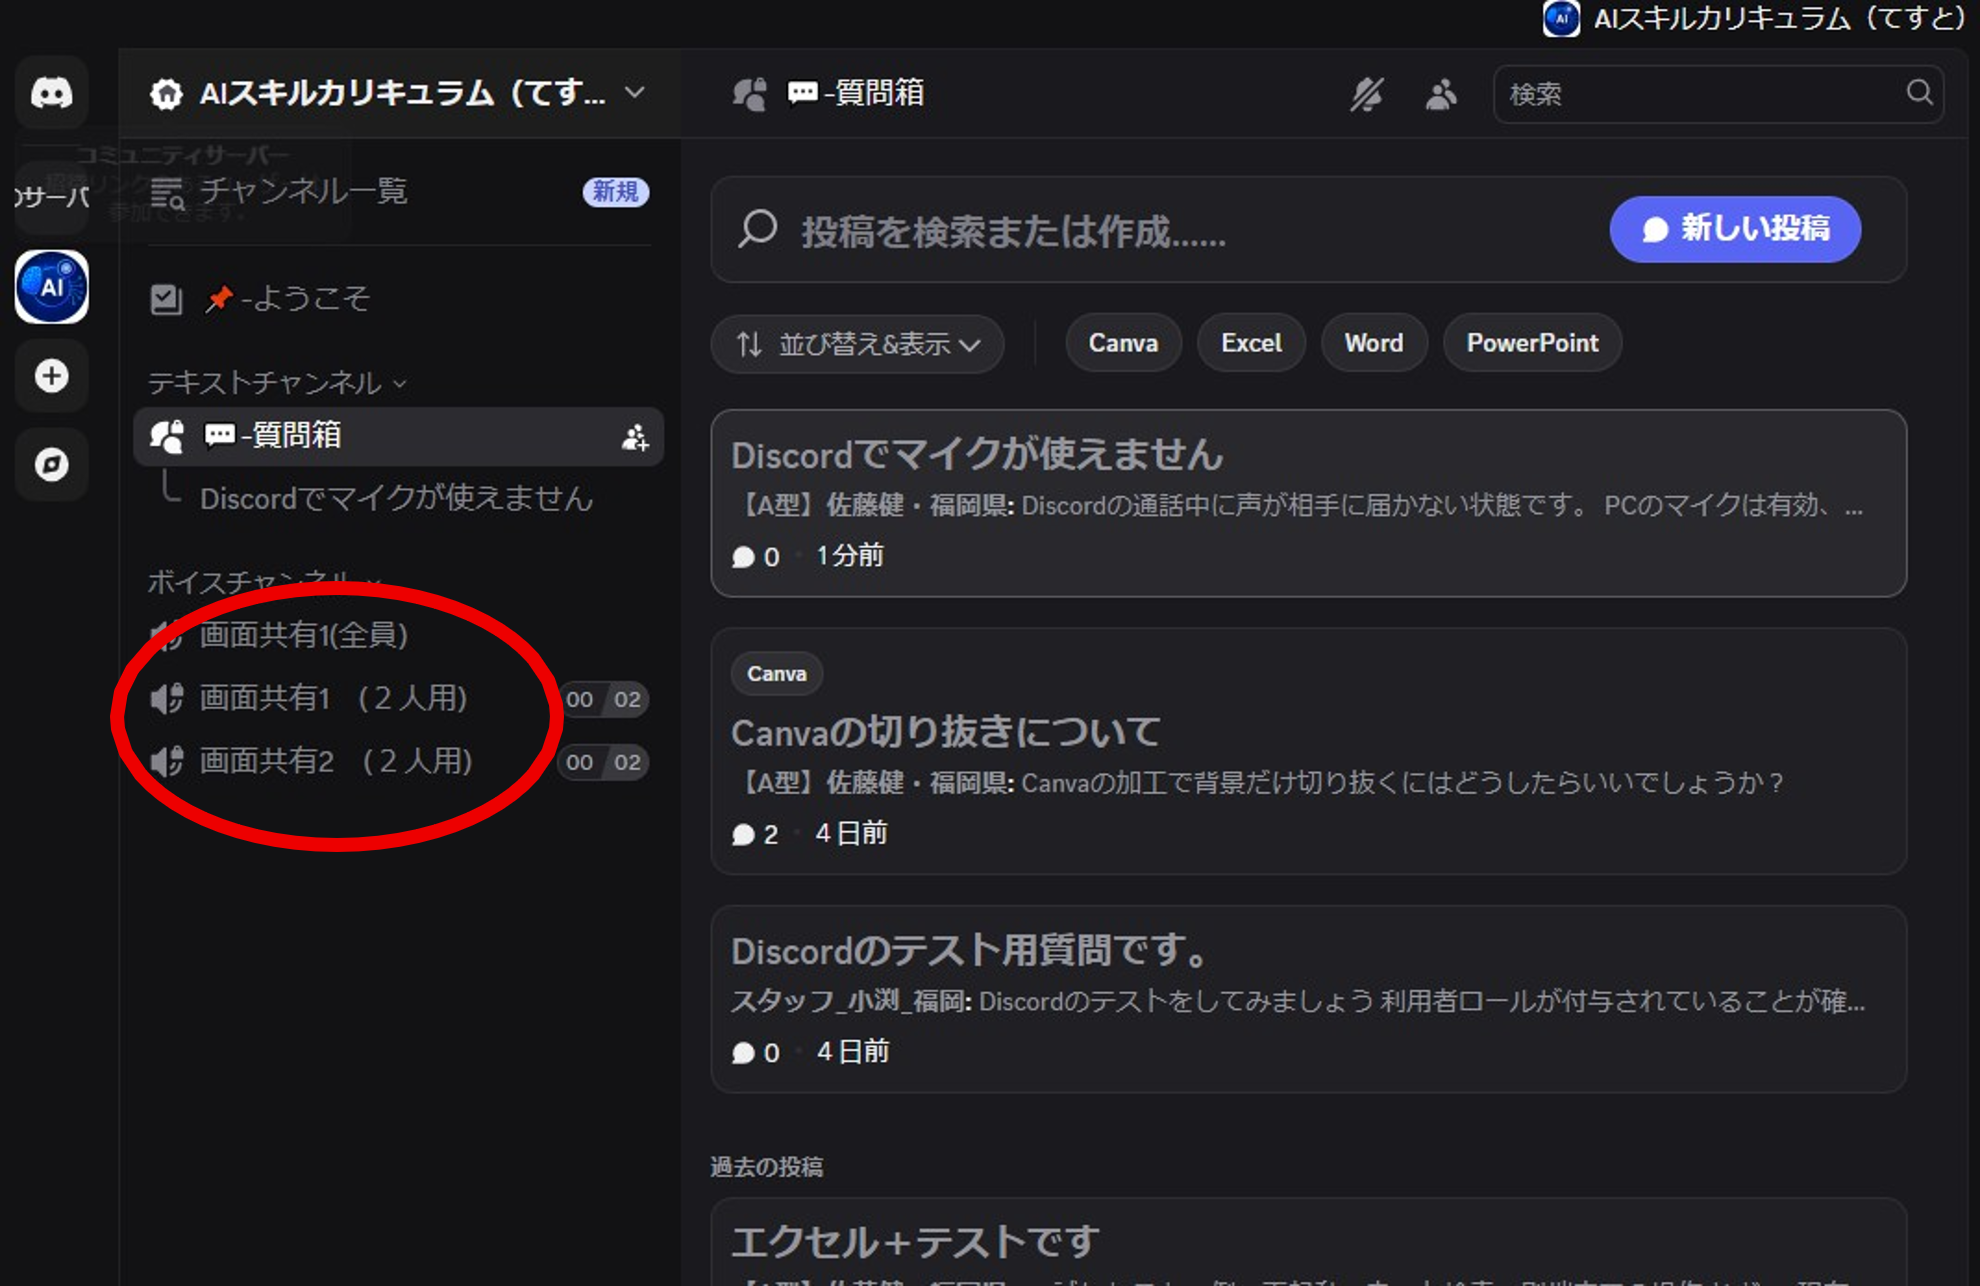
Task: Create a 新しい投稿 new post
Action: 1735,229
